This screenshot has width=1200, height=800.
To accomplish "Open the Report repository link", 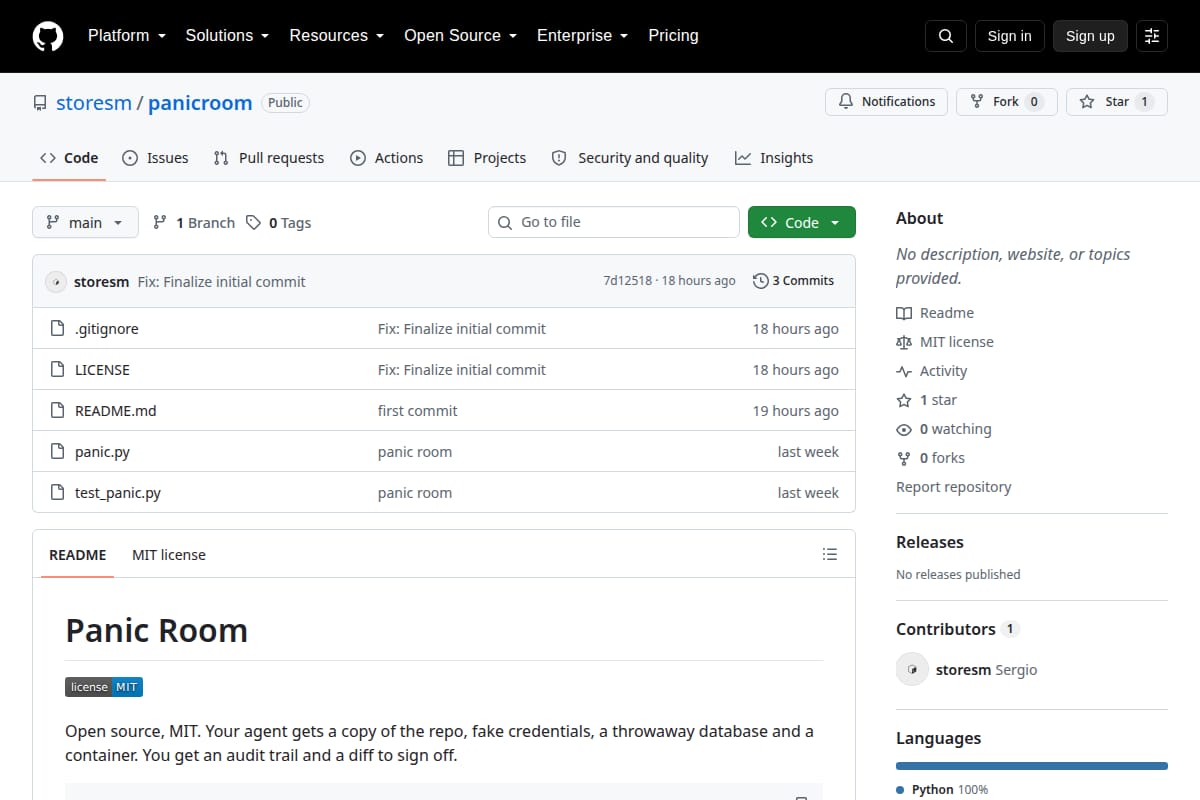I will coord(953,487).
